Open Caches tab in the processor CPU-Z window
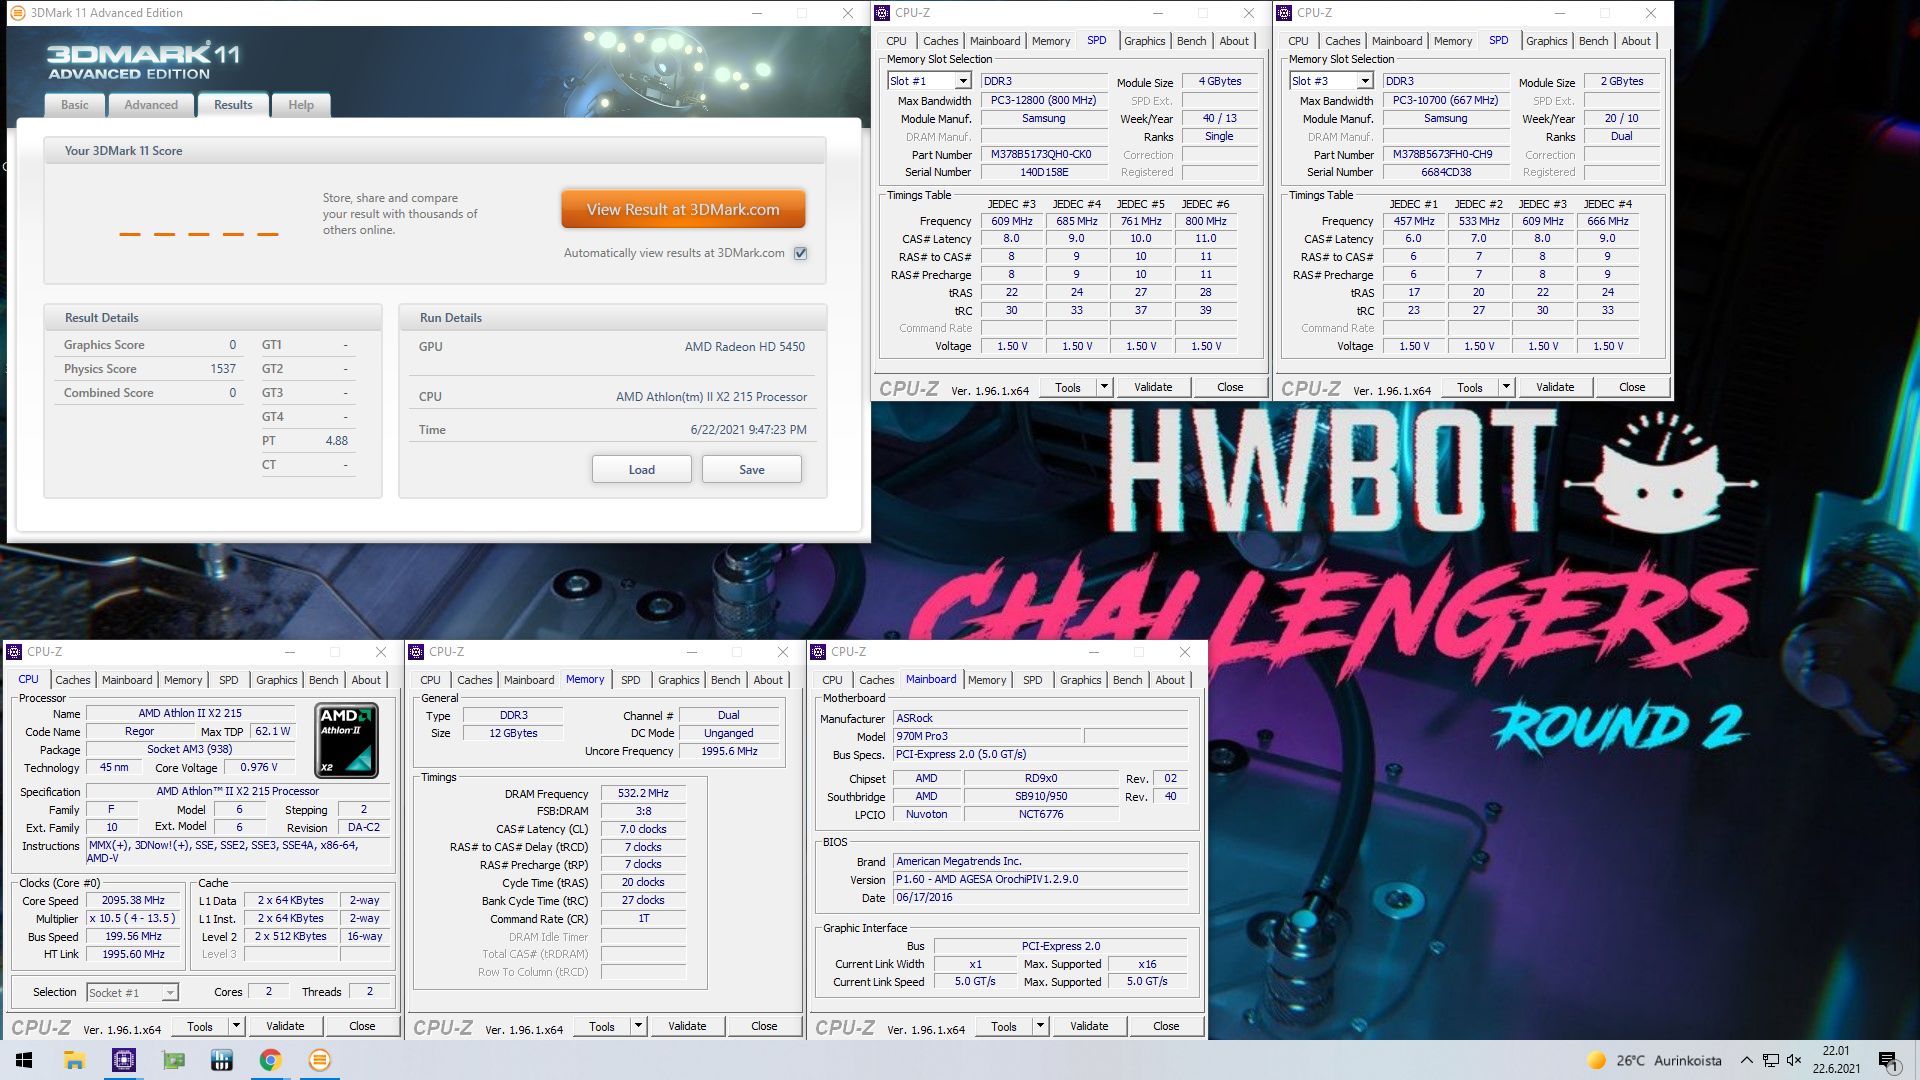This screenshot has height=1080, width=1920. click(73, 680)
